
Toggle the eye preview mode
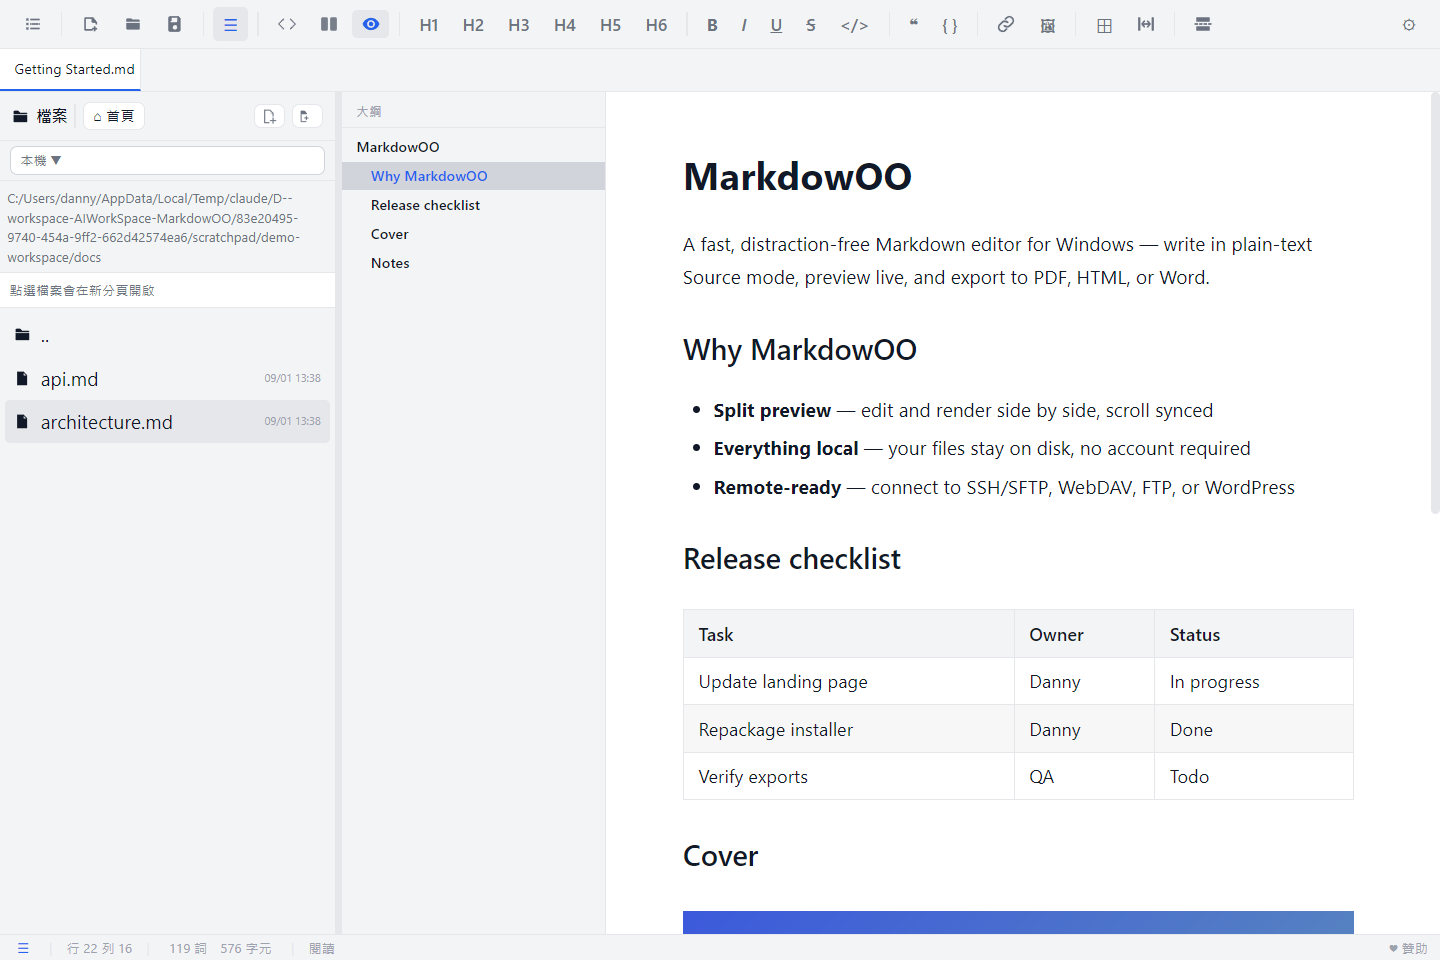(371, 25)
